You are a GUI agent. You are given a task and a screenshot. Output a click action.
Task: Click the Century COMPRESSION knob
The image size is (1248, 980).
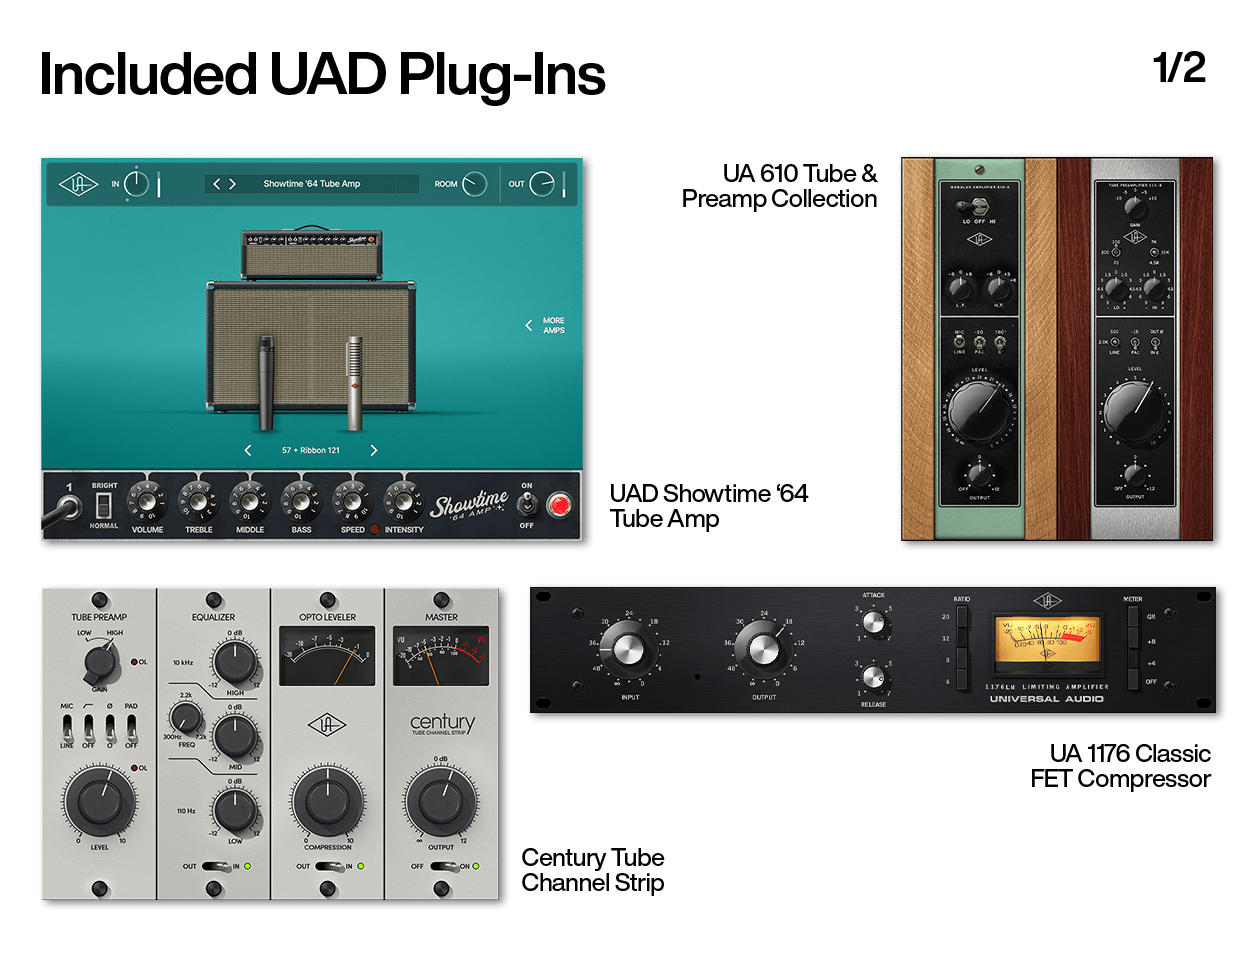pos(327,802)
